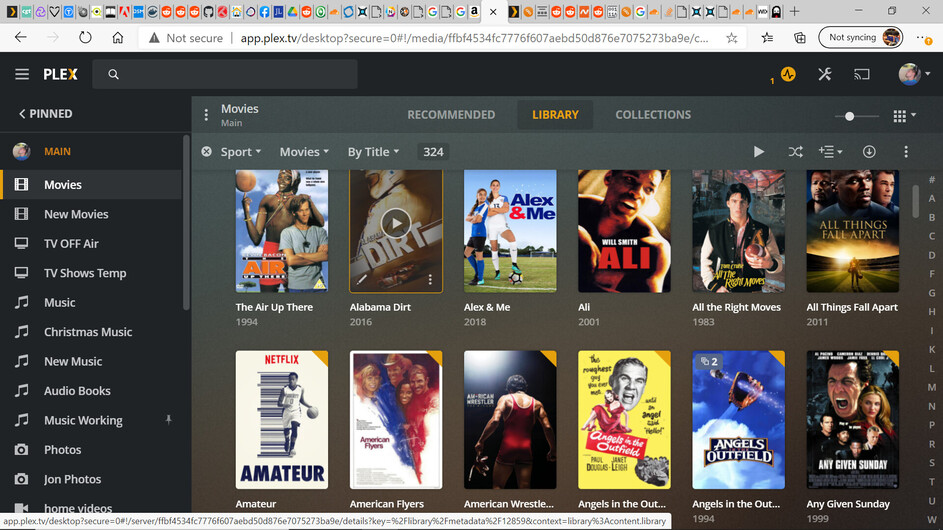This screenshot has width=943, height=530.
Task: Open the Movies type dropdown
Action: tap(304, 152)
